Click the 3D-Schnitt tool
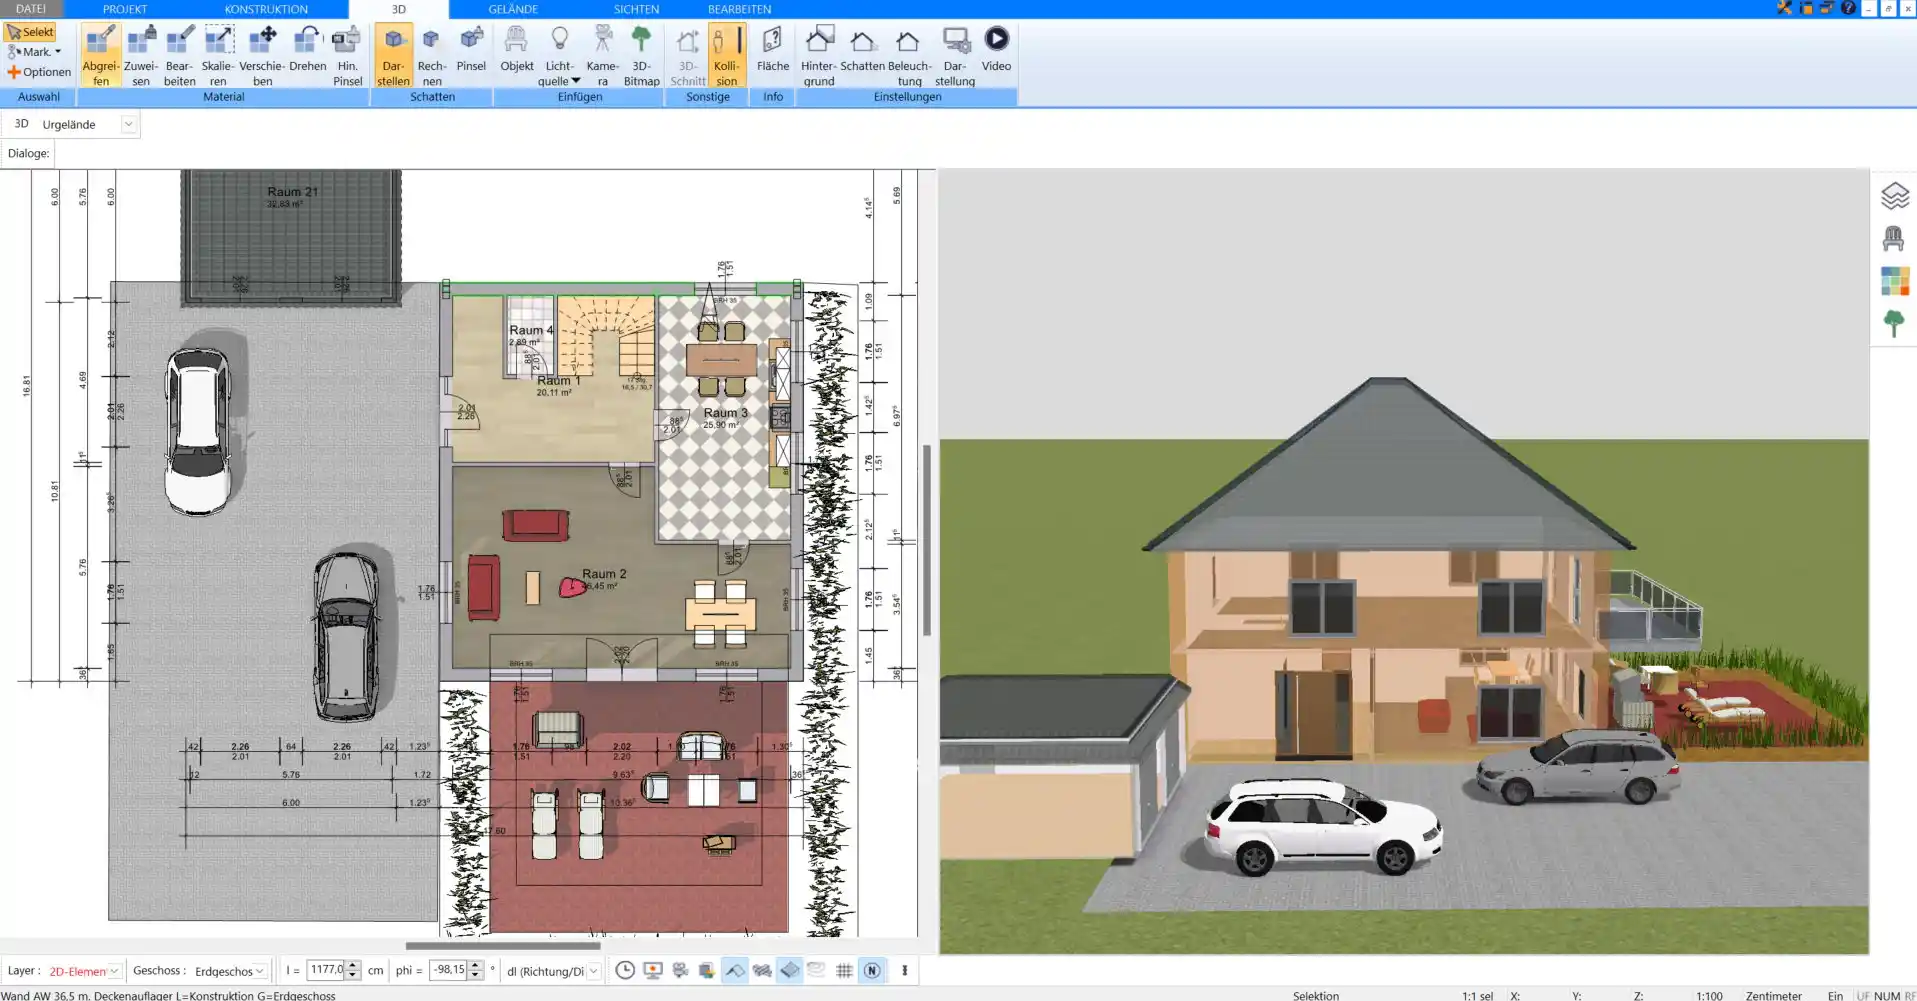Viewport: 1917px width, 1001px height. pos(688,55)
